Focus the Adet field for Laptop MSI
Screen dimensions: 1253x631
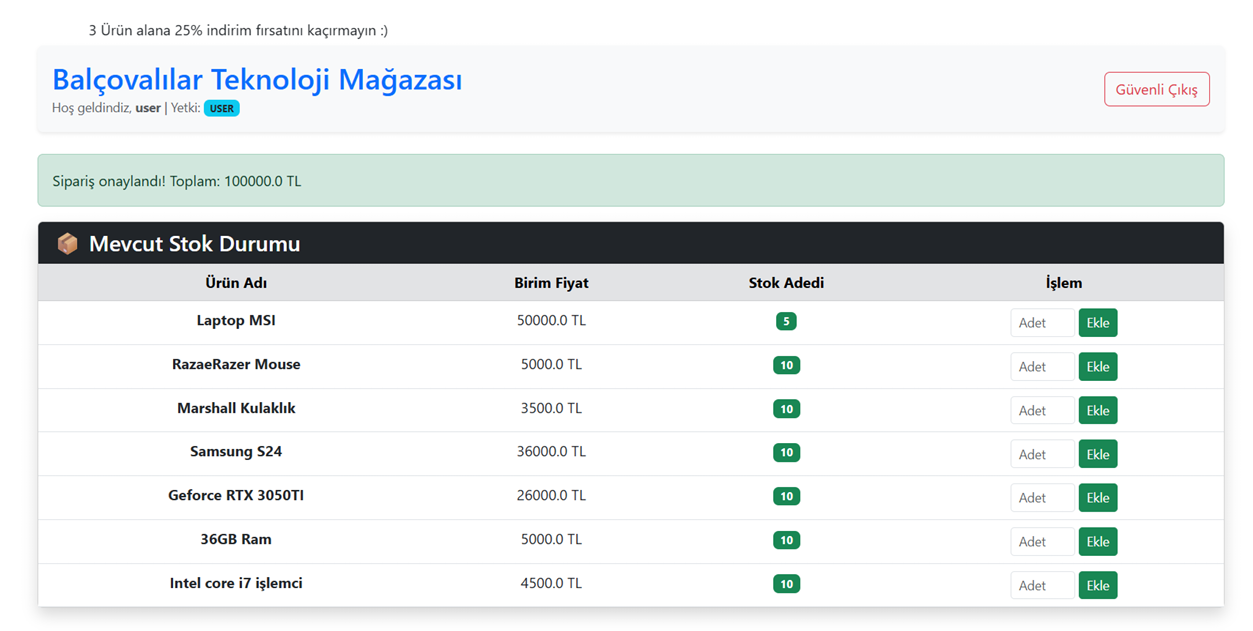1042,323
